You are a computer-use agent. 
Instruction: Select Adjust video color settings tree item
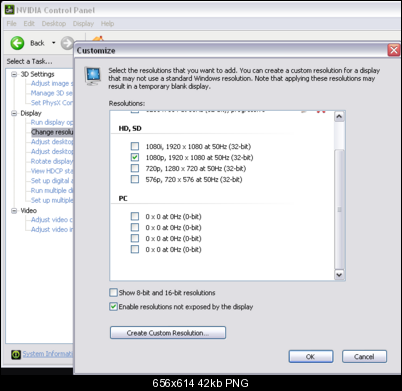52,220
